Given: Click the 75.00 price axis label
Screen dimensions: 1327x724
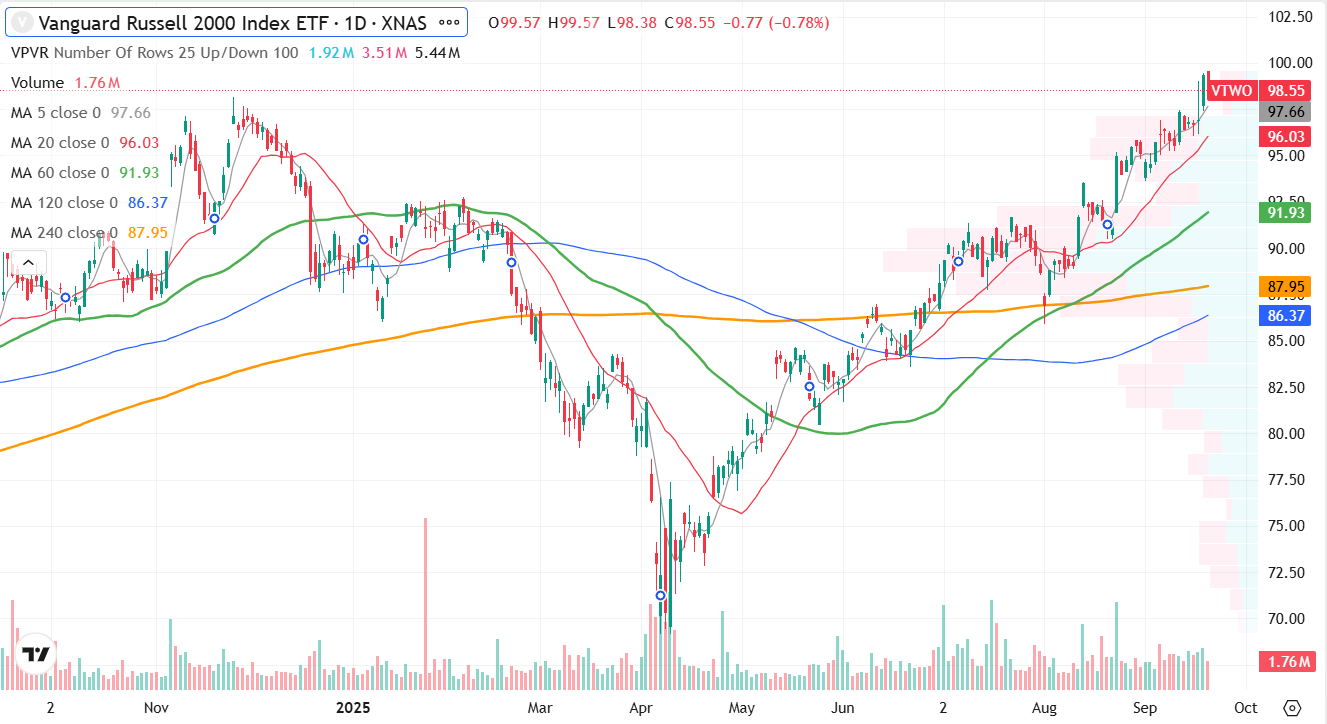Looking at the screenshot, I should (x=1285, y=526).
